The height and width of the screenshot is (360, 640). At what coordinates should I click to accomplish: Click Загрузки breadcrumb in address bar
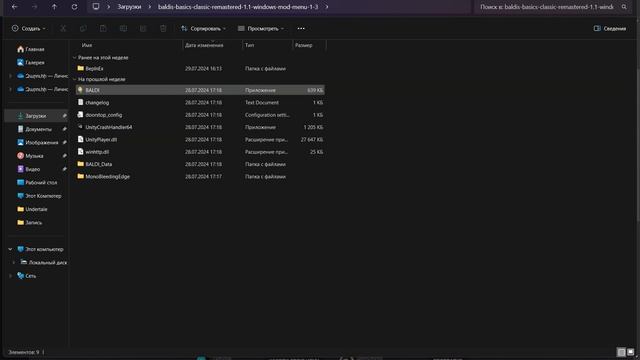coord(129,7)
